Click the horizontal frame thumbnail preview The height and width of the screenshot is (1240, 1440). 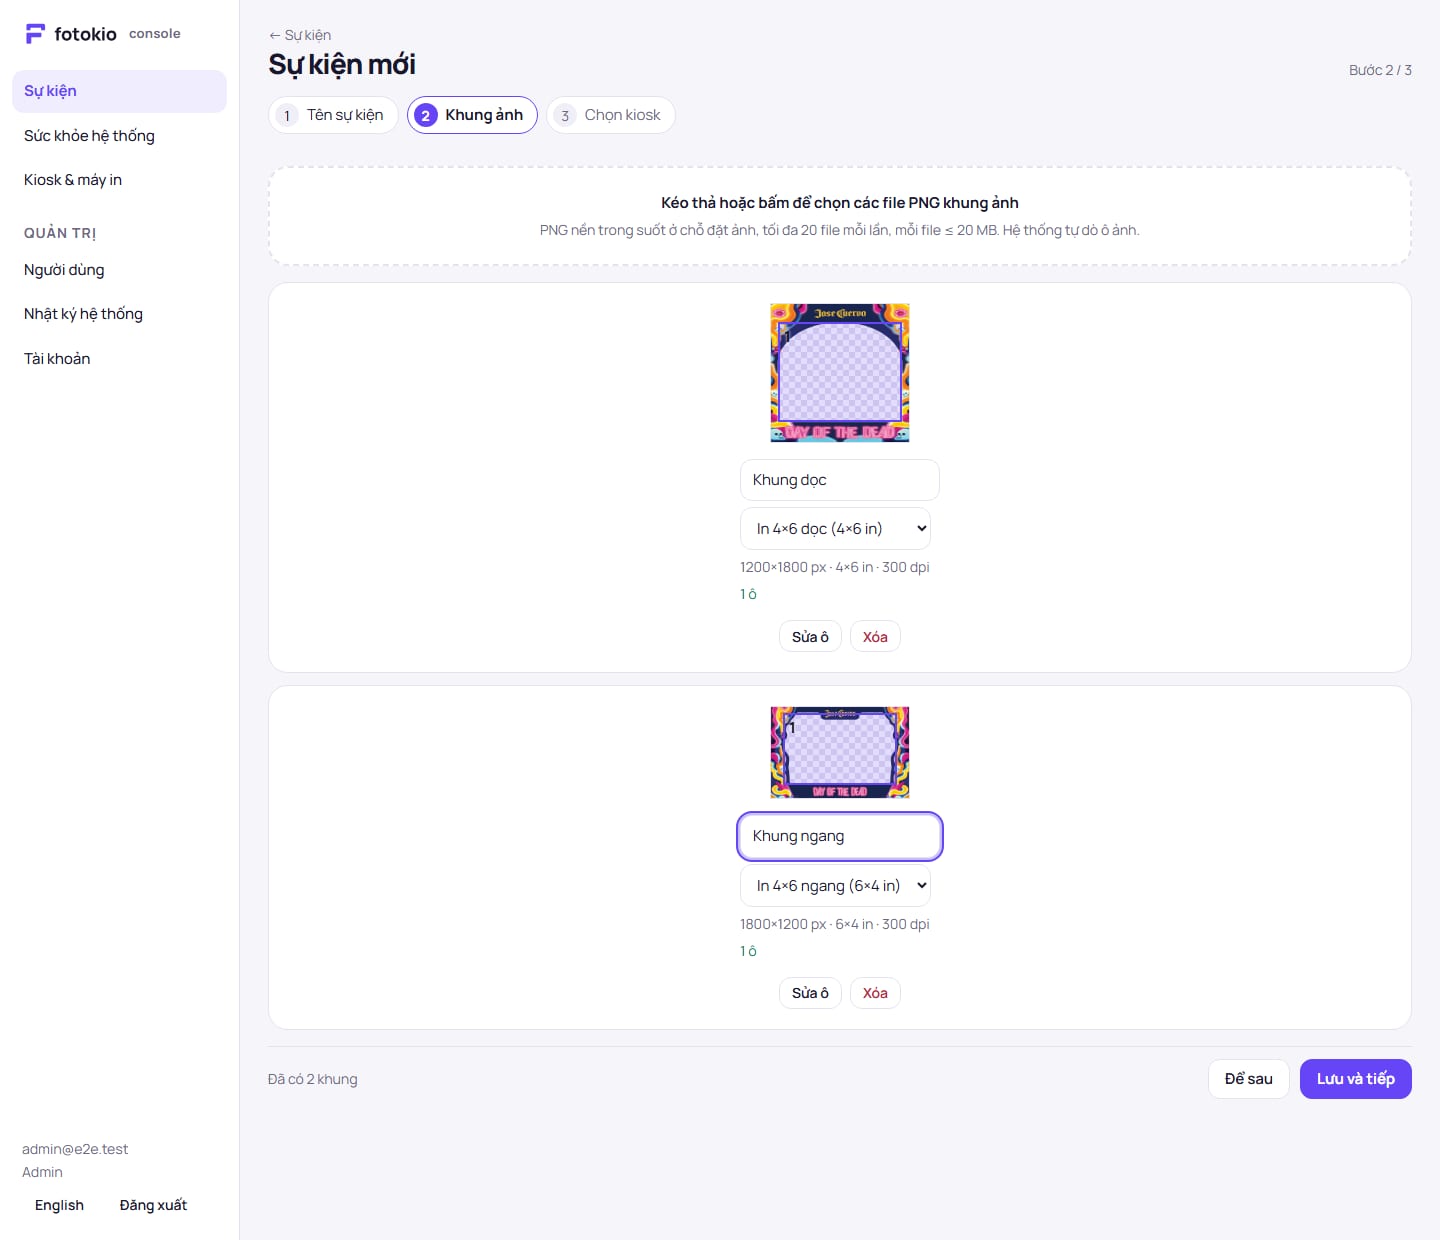coord(840,752)
